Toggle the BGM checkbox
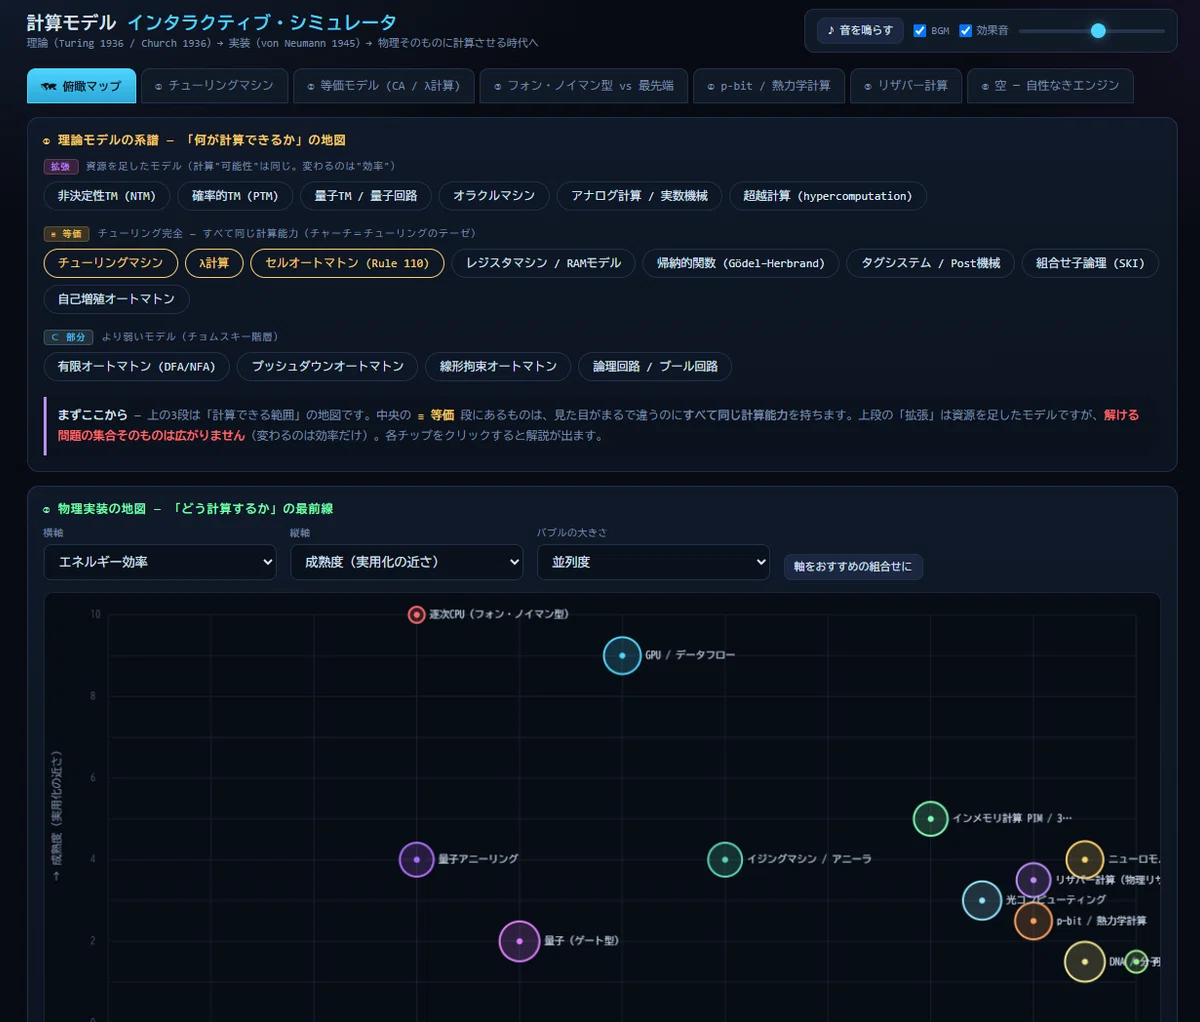The width and height of the screenshot is (1200, 1022). [x=920, y=31]
